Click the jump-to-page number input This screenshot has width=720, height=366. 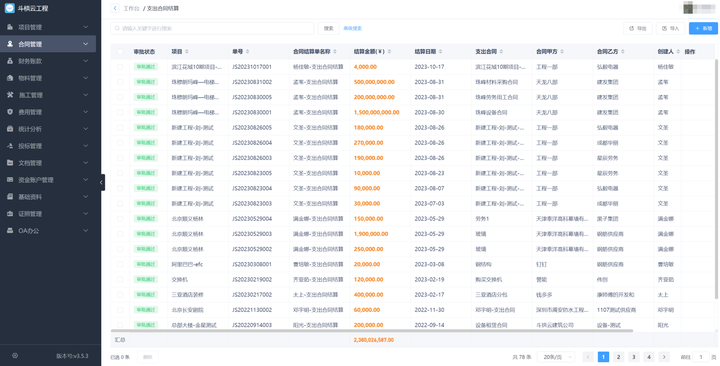click(701, 357)
